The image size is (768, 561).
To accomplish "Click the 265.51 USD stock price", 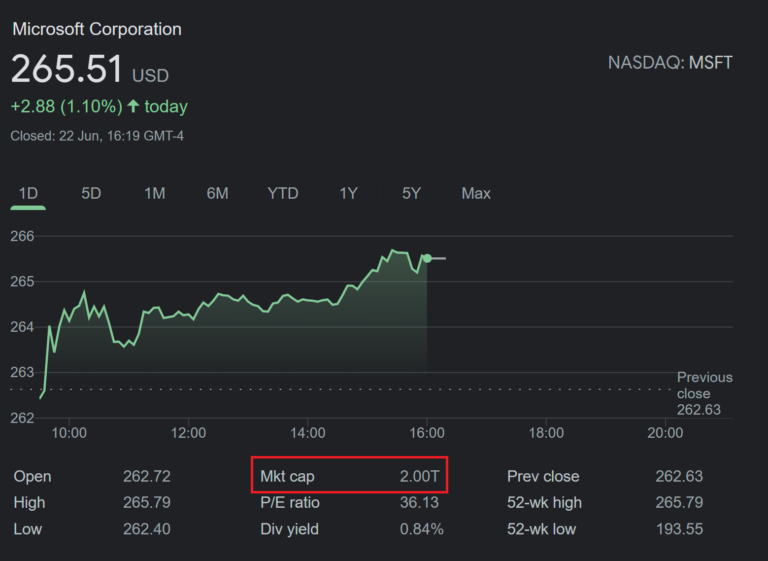I will 90,70.
